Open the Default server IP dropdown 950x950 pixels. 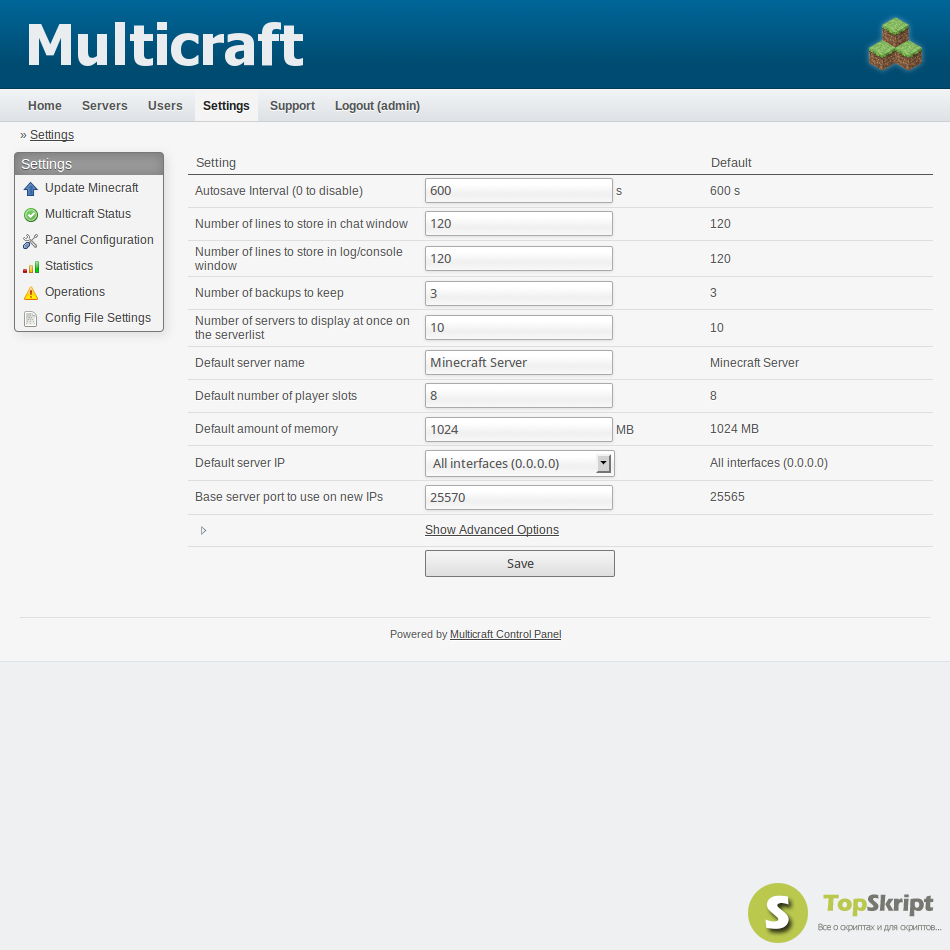(520, 463)
